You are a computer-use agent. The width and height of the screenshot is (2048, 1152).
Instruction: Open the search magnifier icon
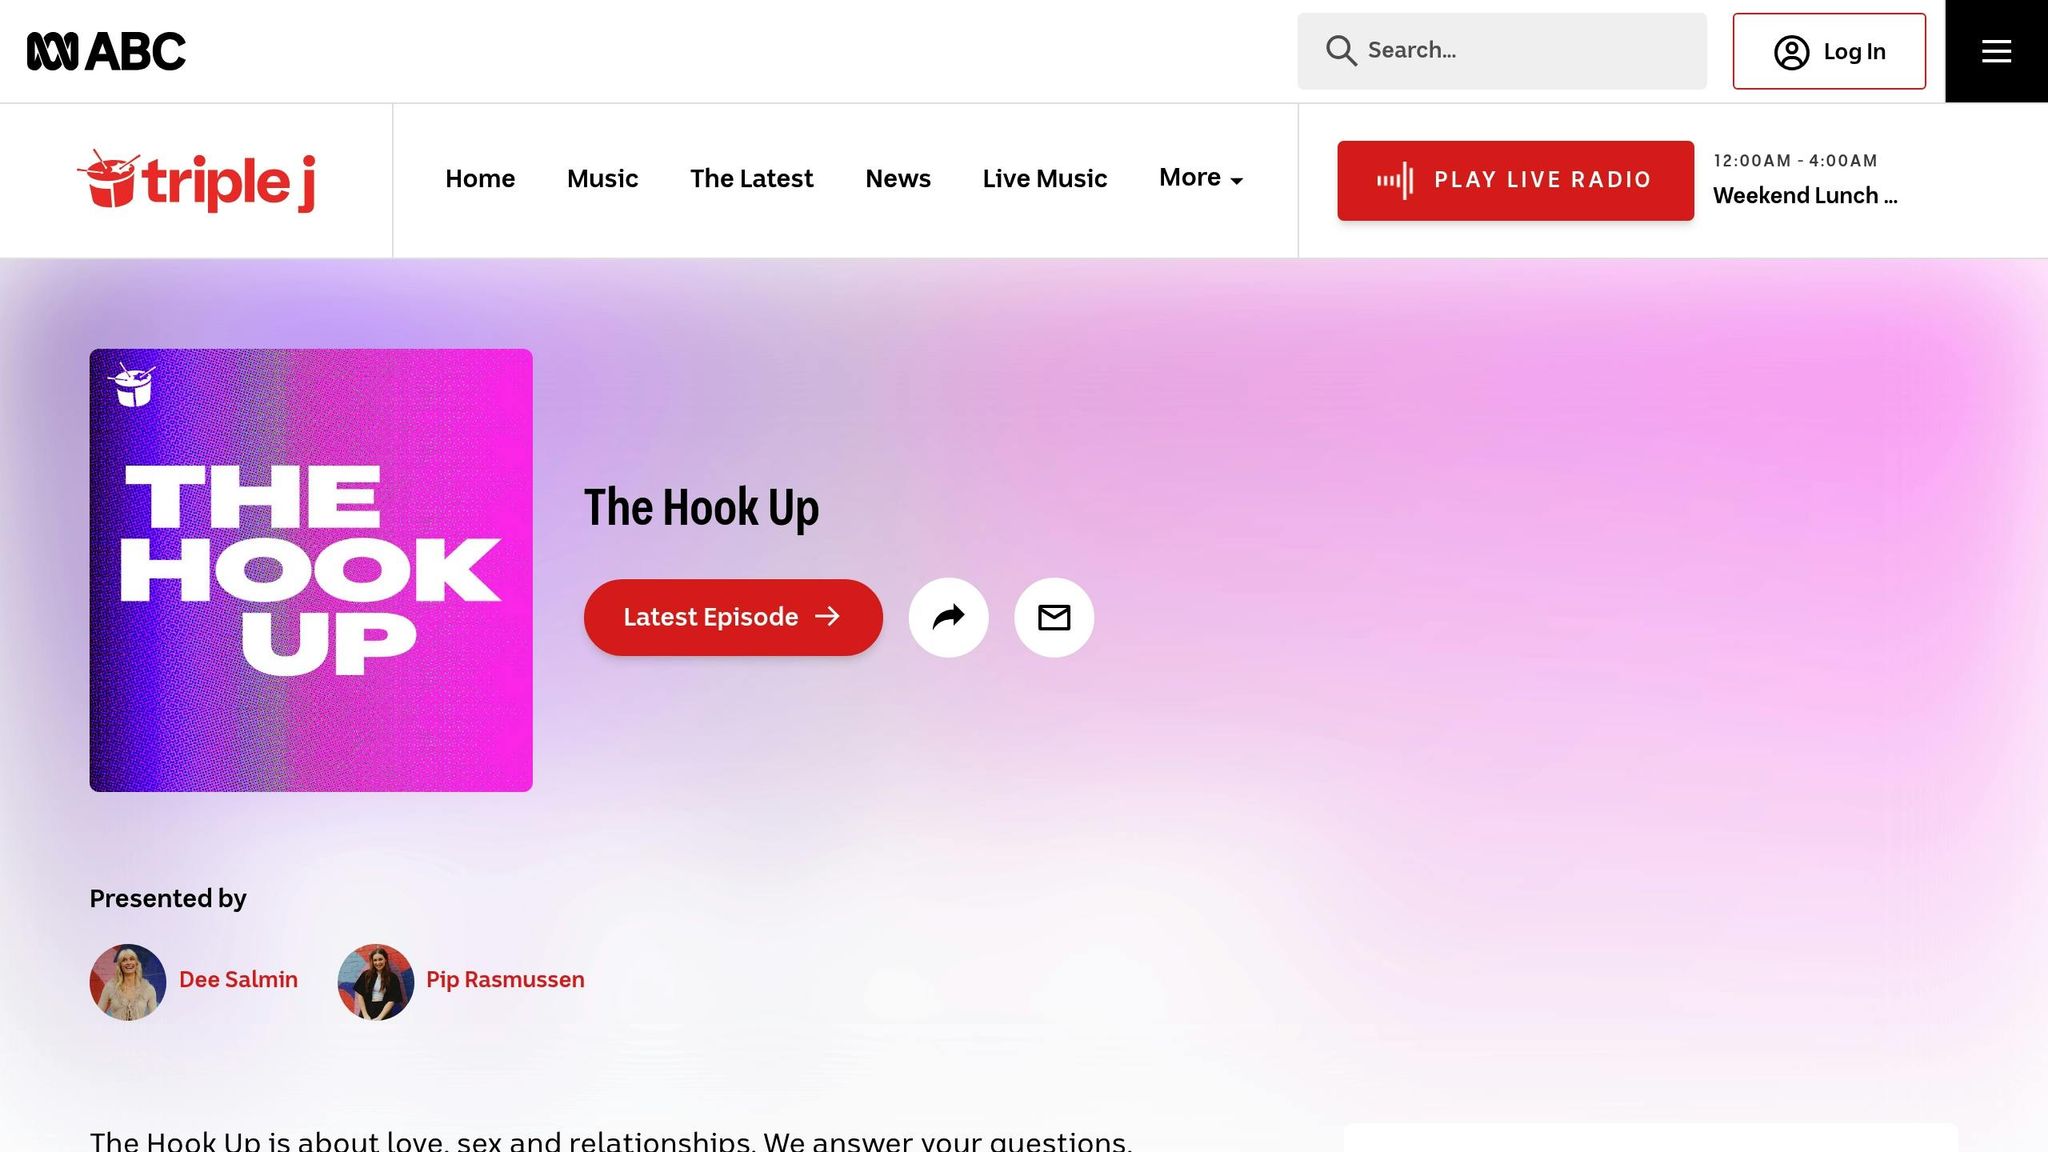[x=1340, y=50]
